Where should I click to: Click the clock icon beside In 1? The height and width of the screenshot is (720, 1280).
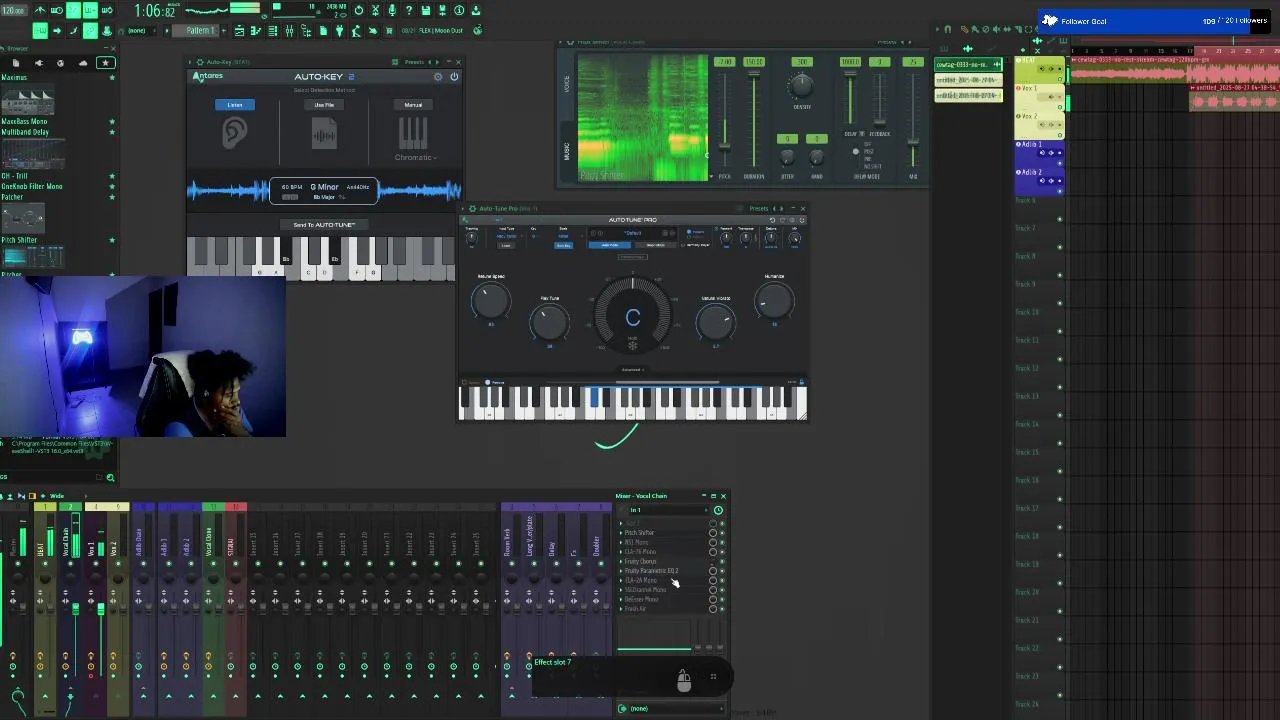coord(718,510)
